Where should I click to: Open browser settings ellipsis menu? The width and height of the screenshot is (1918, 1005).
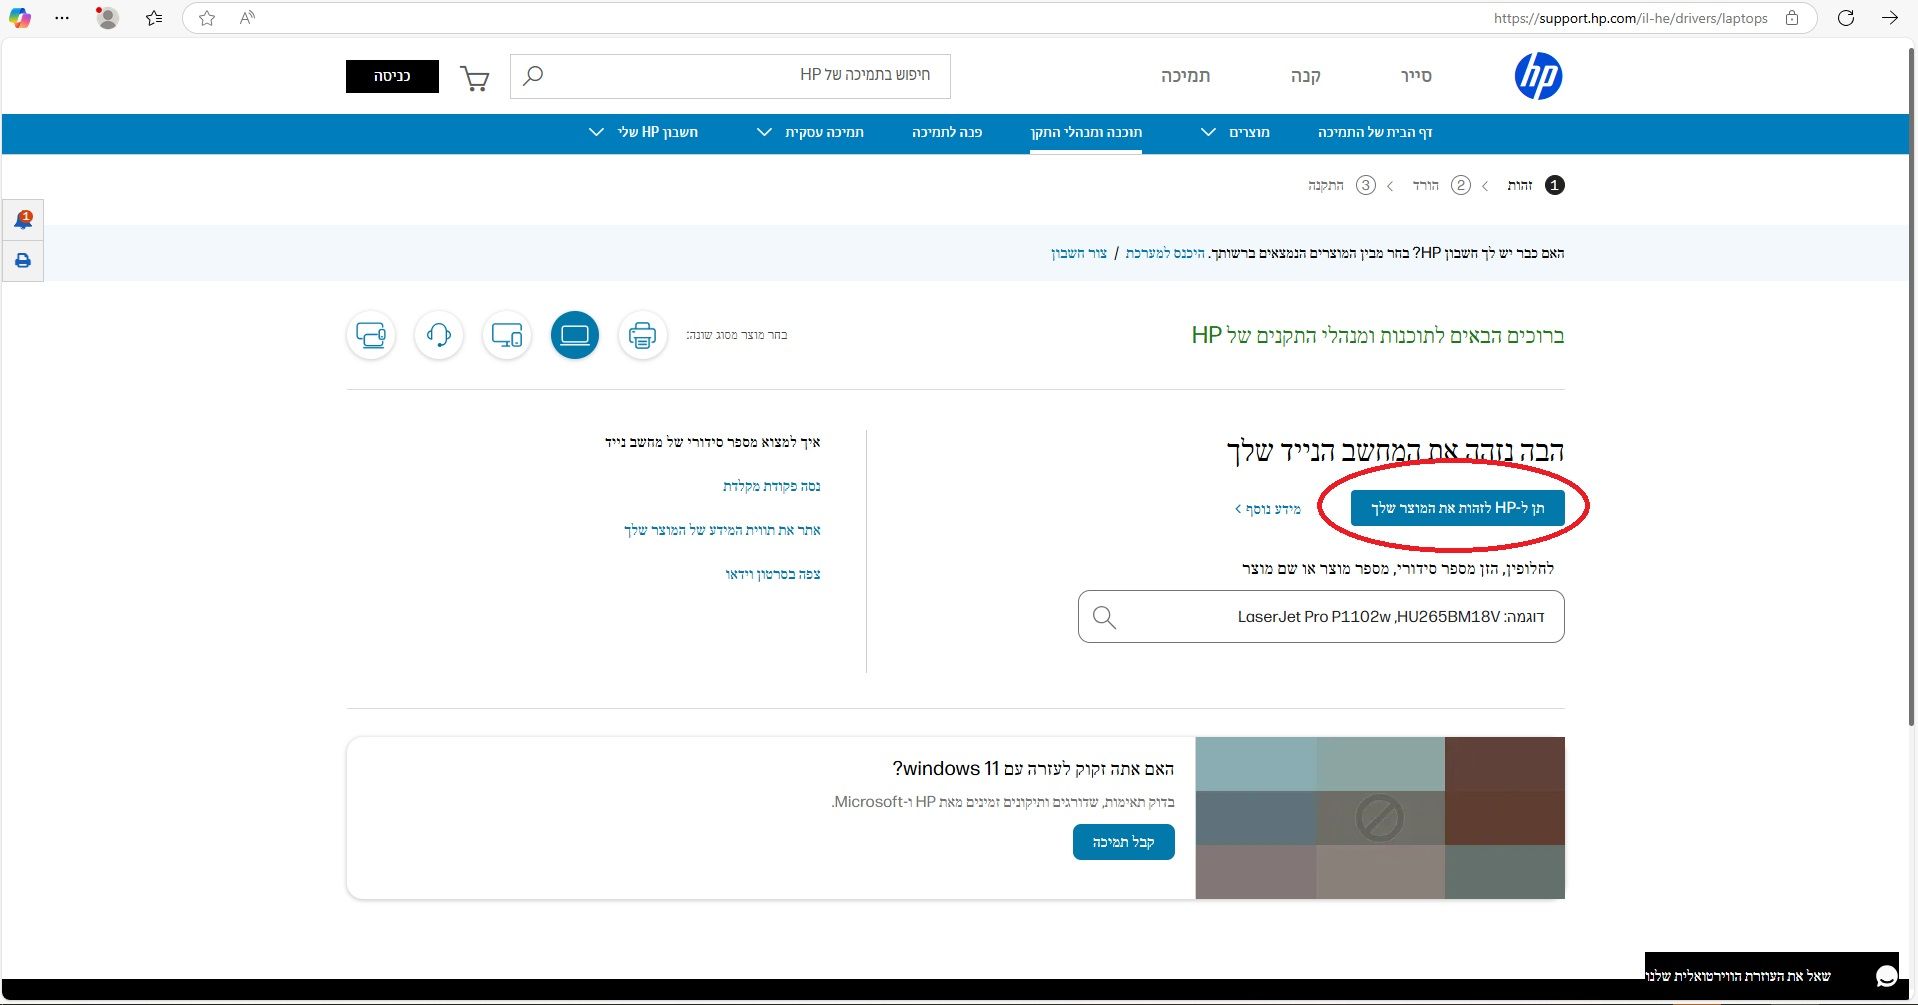[x=62, y=18]
